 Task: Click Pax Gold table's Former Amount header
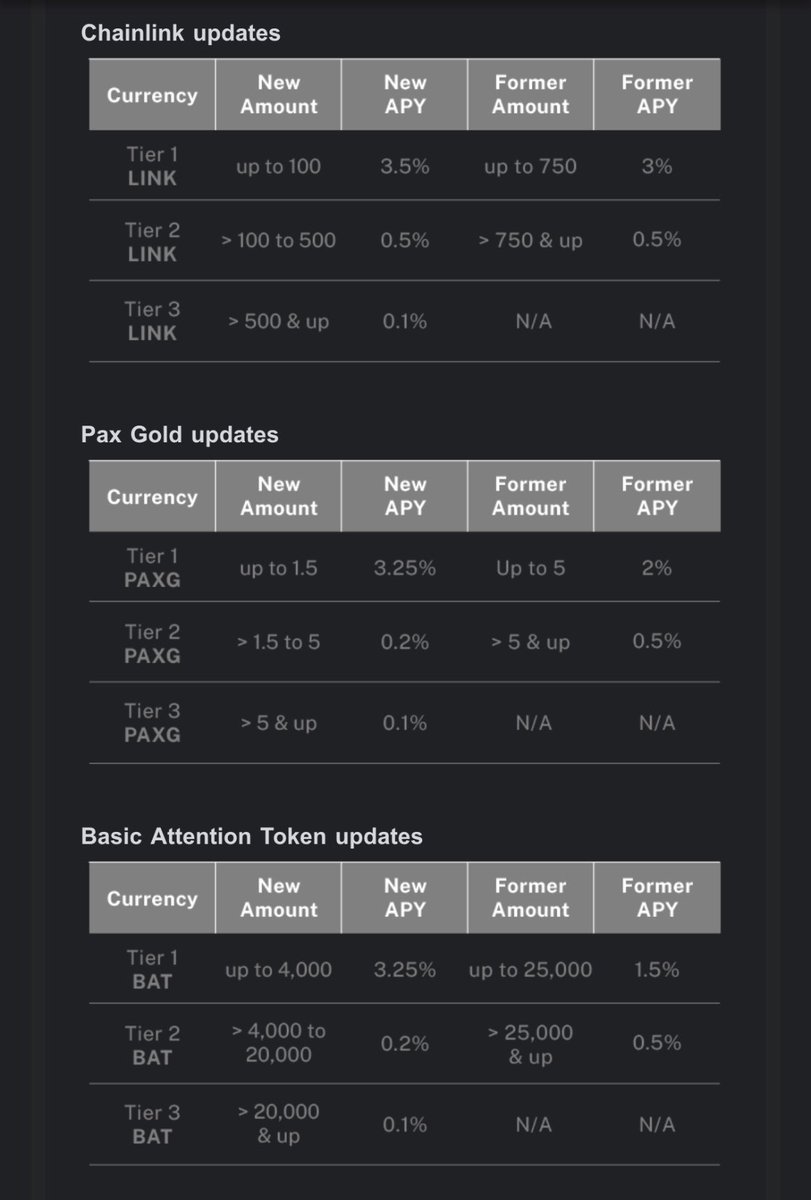pos(530,496)
